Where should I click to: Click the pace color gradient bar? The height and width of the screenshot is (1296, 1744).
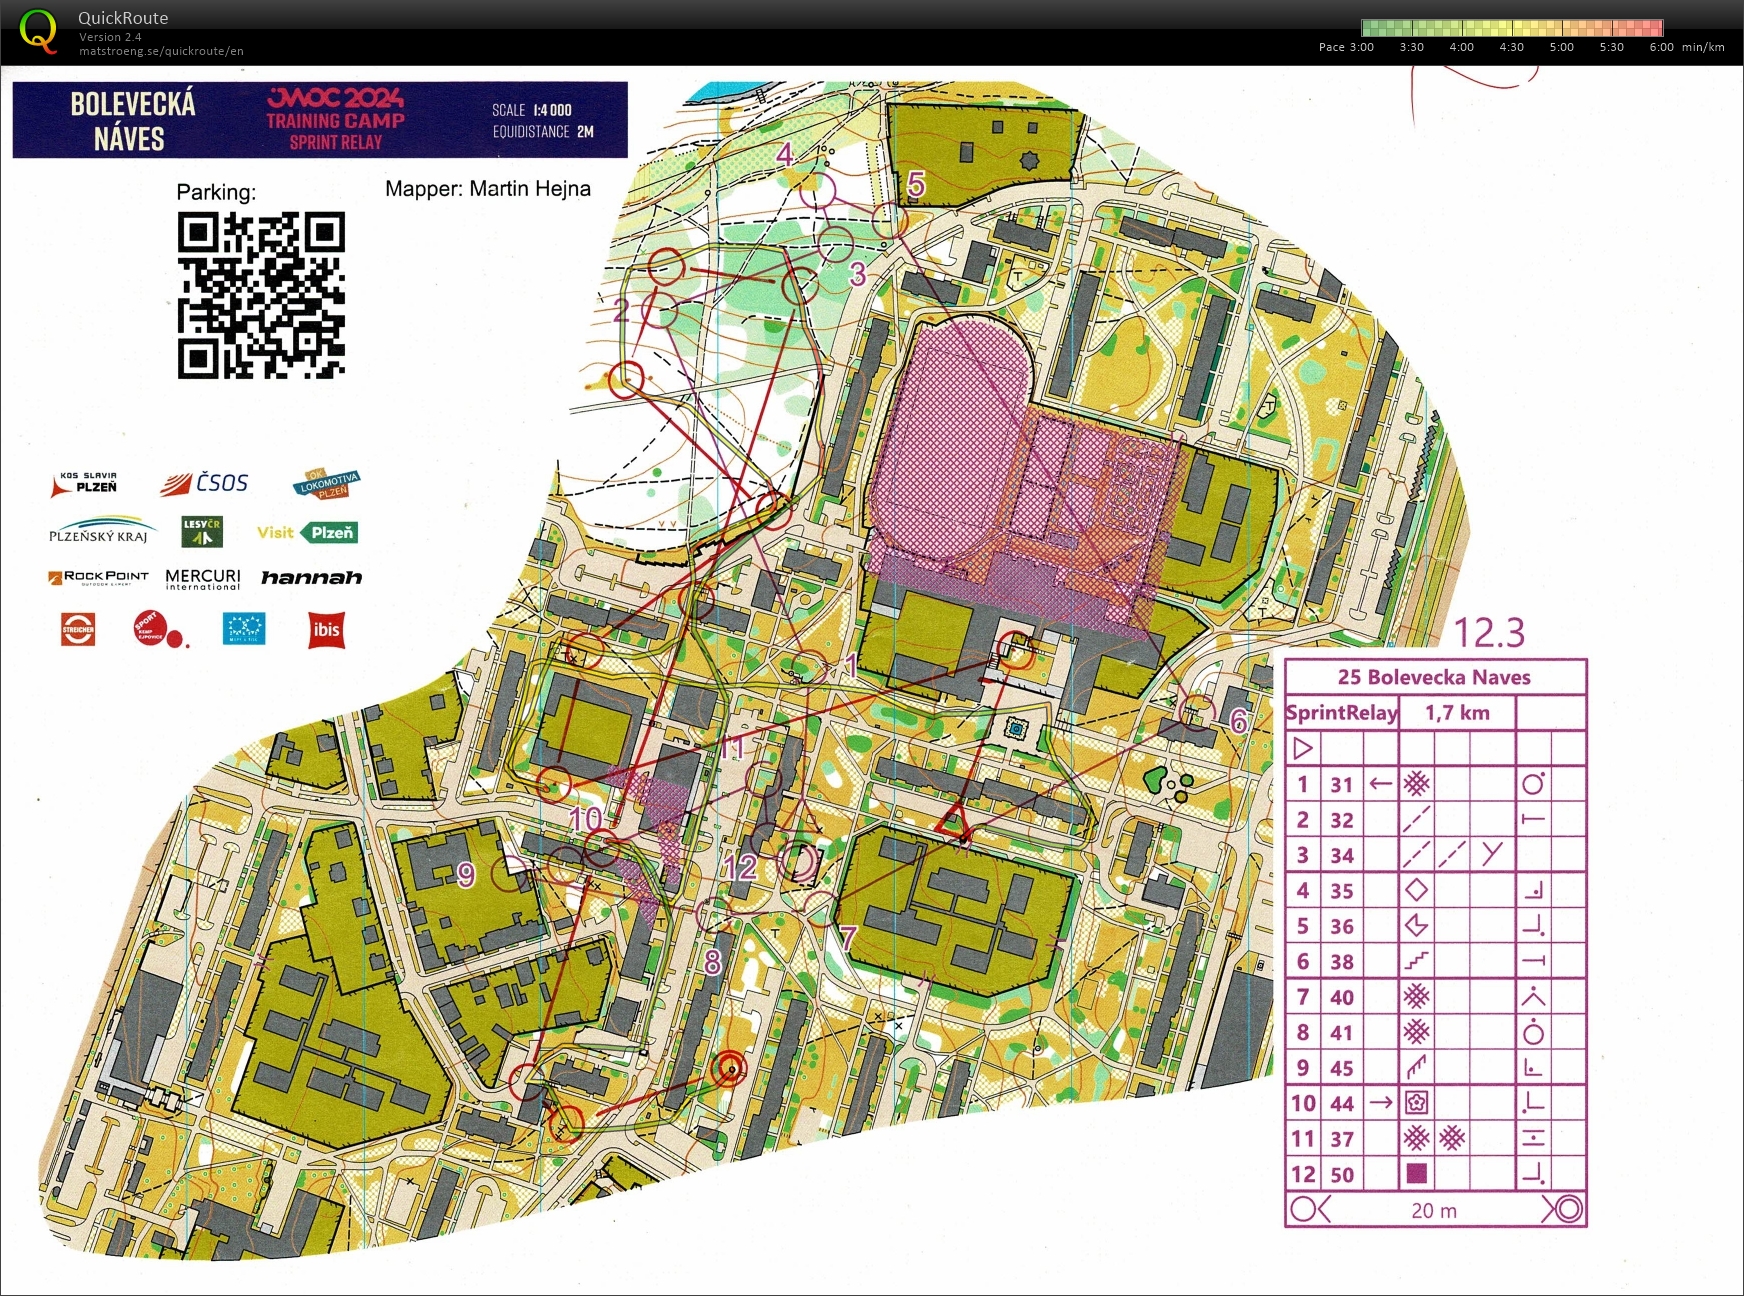1511,28
